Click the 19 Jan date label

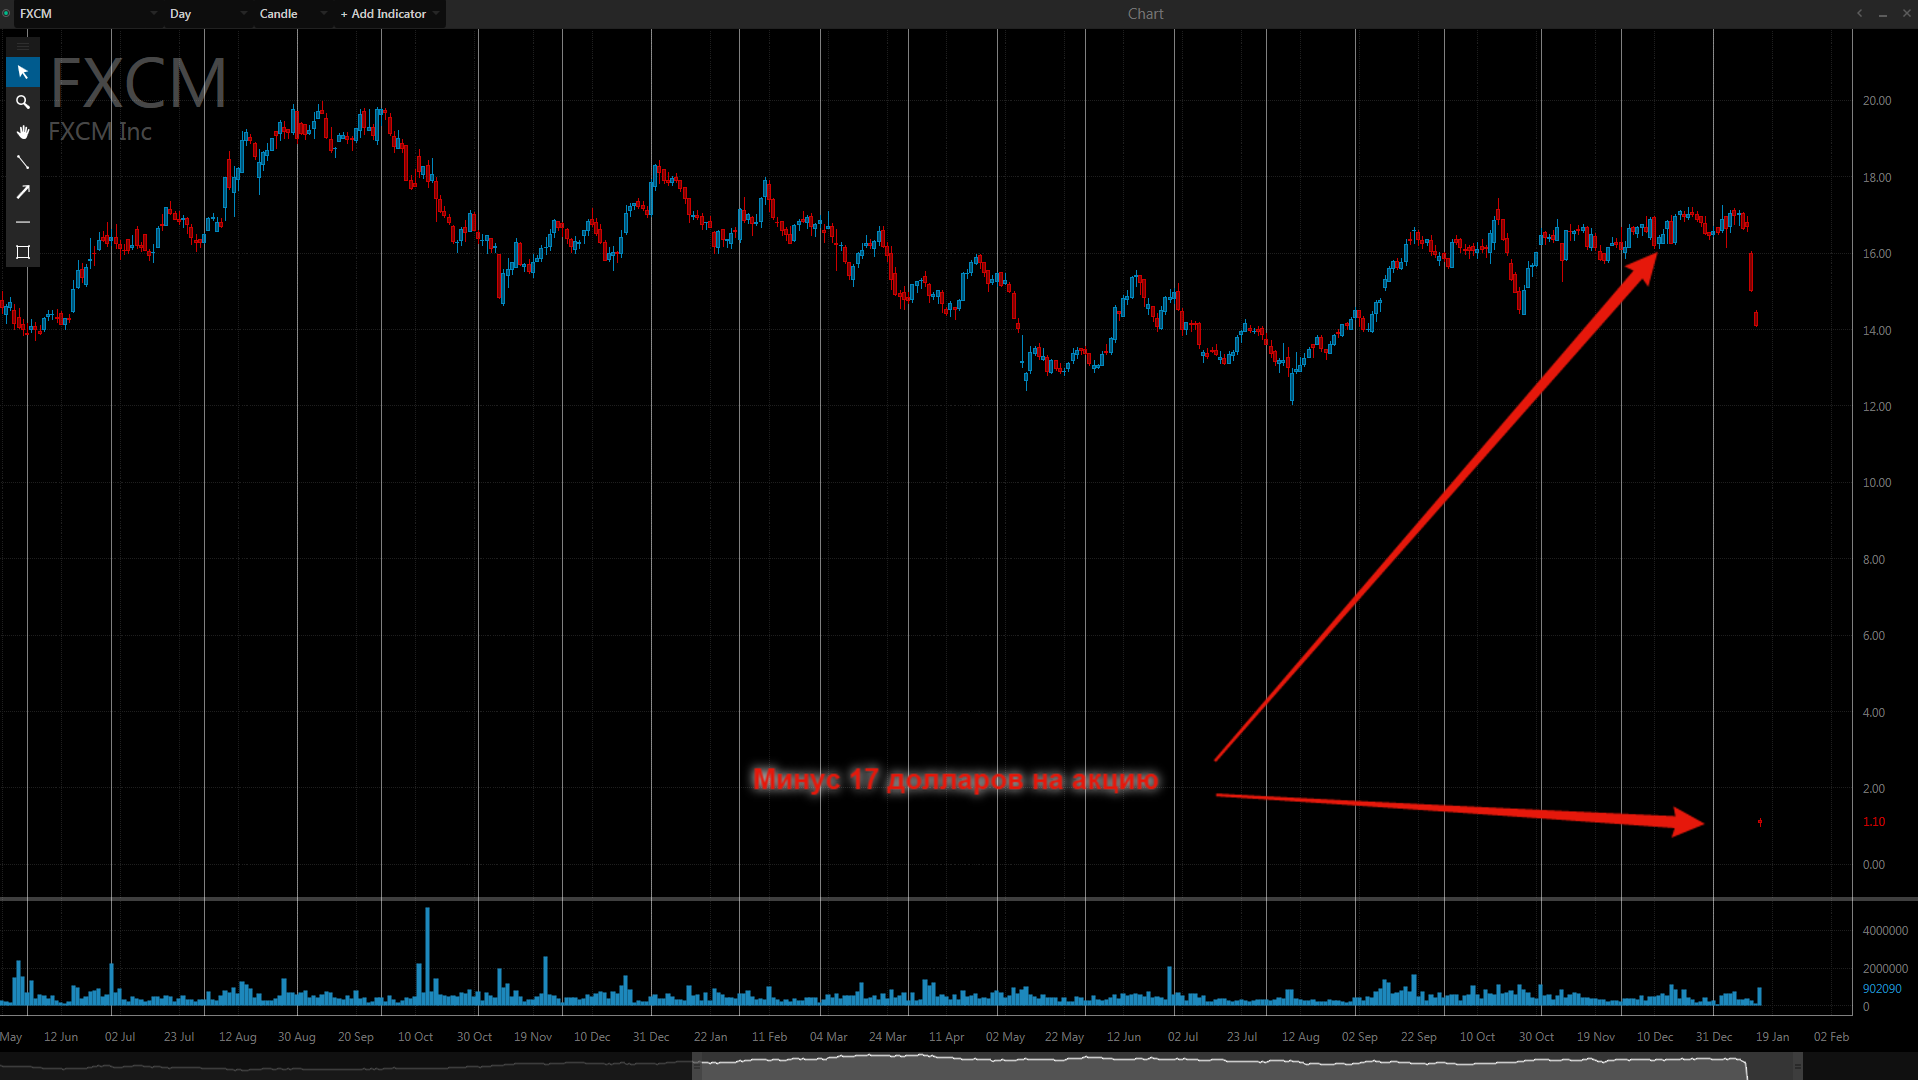coord(1772,1037)
